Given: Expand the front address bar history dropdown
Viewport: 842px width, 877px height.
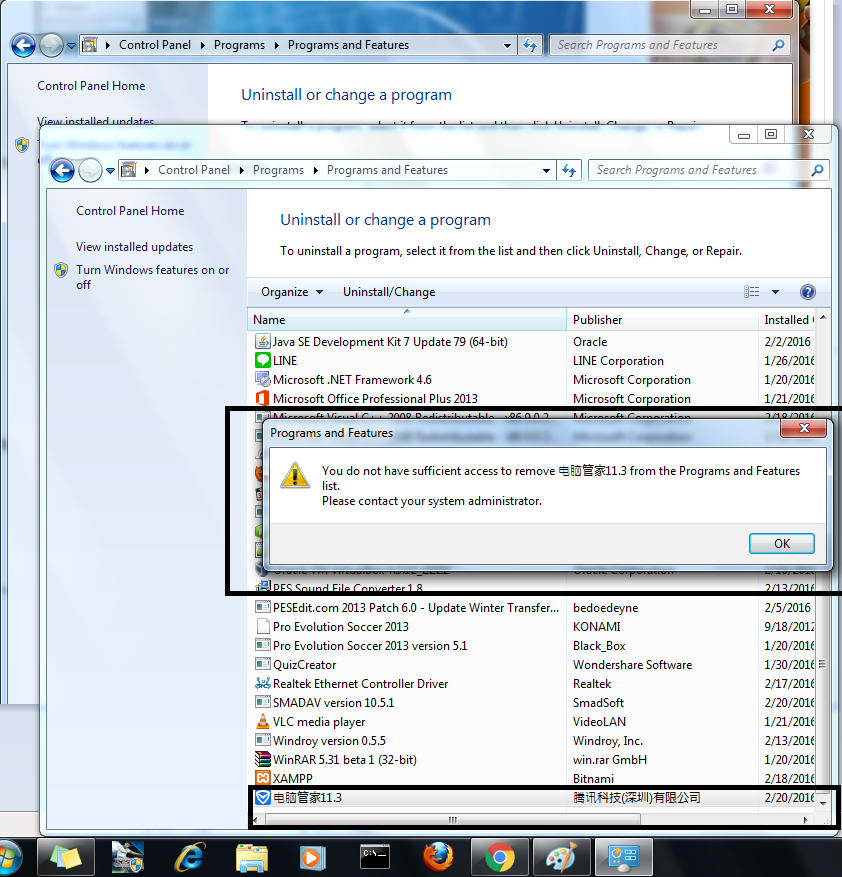Looking at the screenshot, I should click(x=547, y=170).
